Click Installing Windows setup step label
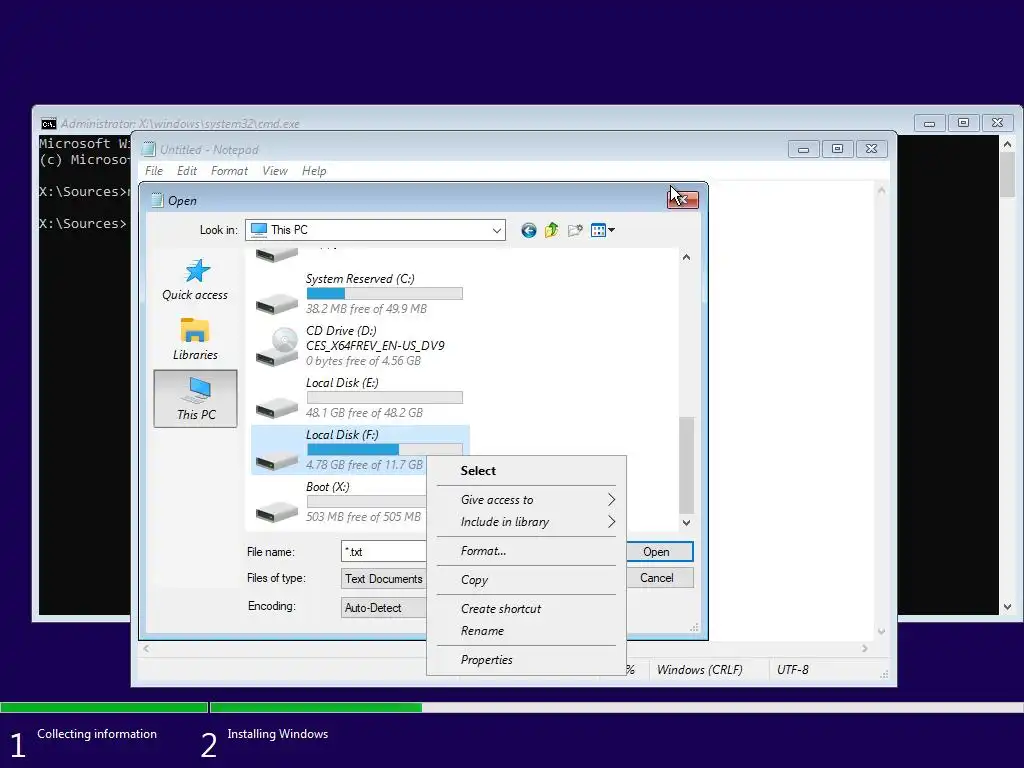The image size is (1024, 768). (278, 734)
